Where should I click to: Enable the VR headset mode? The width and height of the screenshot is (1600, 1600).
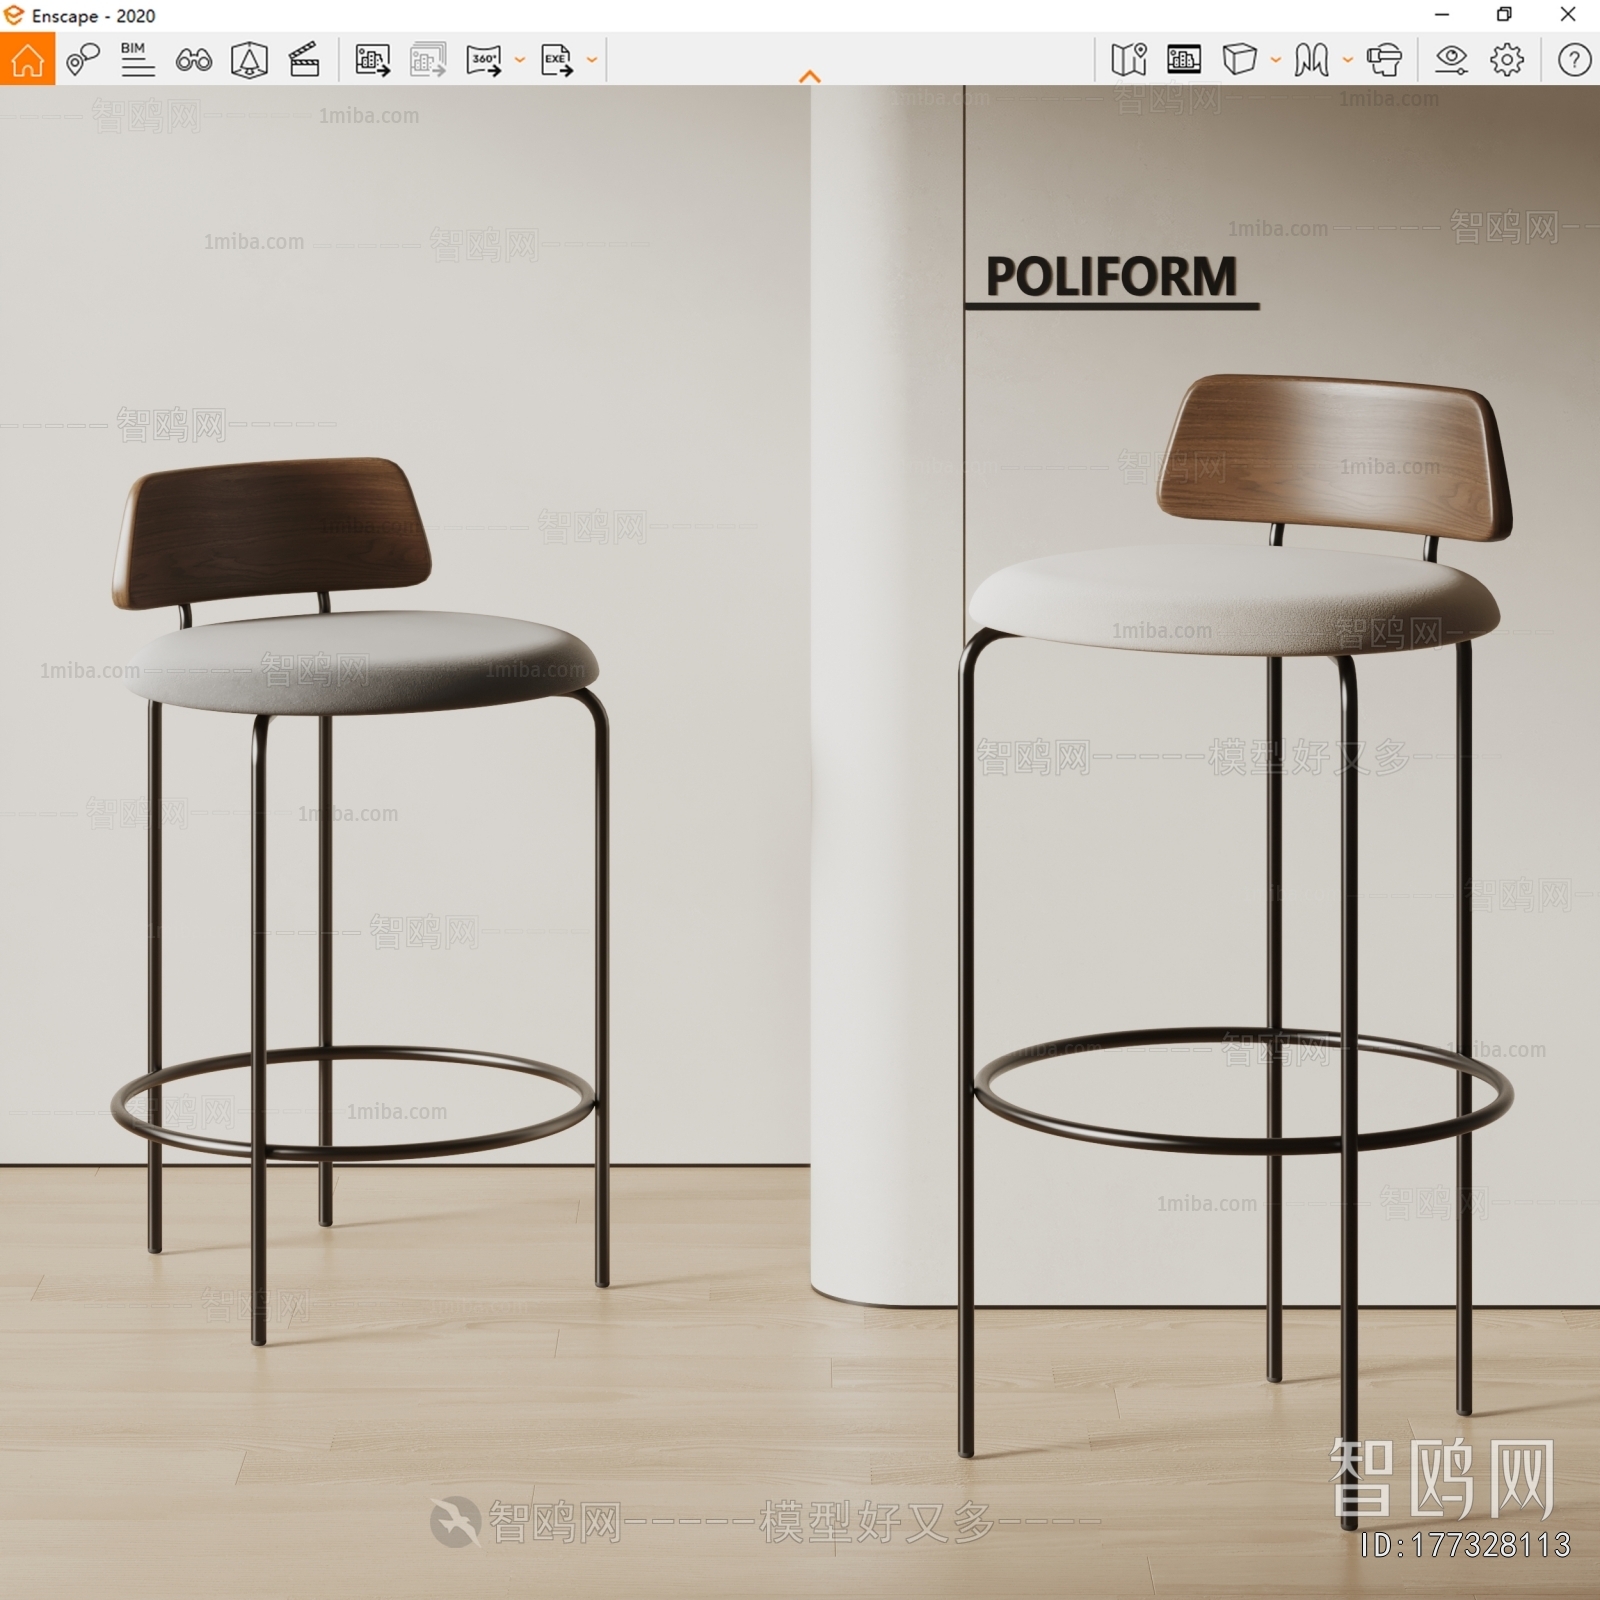point(1386,61)
